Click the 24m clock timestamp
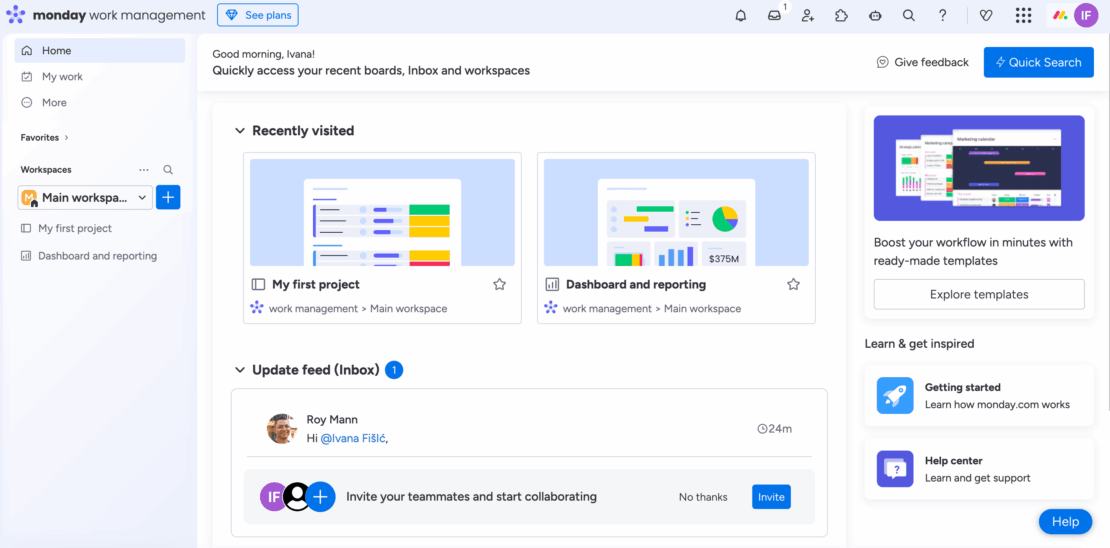1110x548 pixels. (x=774, y=428)
